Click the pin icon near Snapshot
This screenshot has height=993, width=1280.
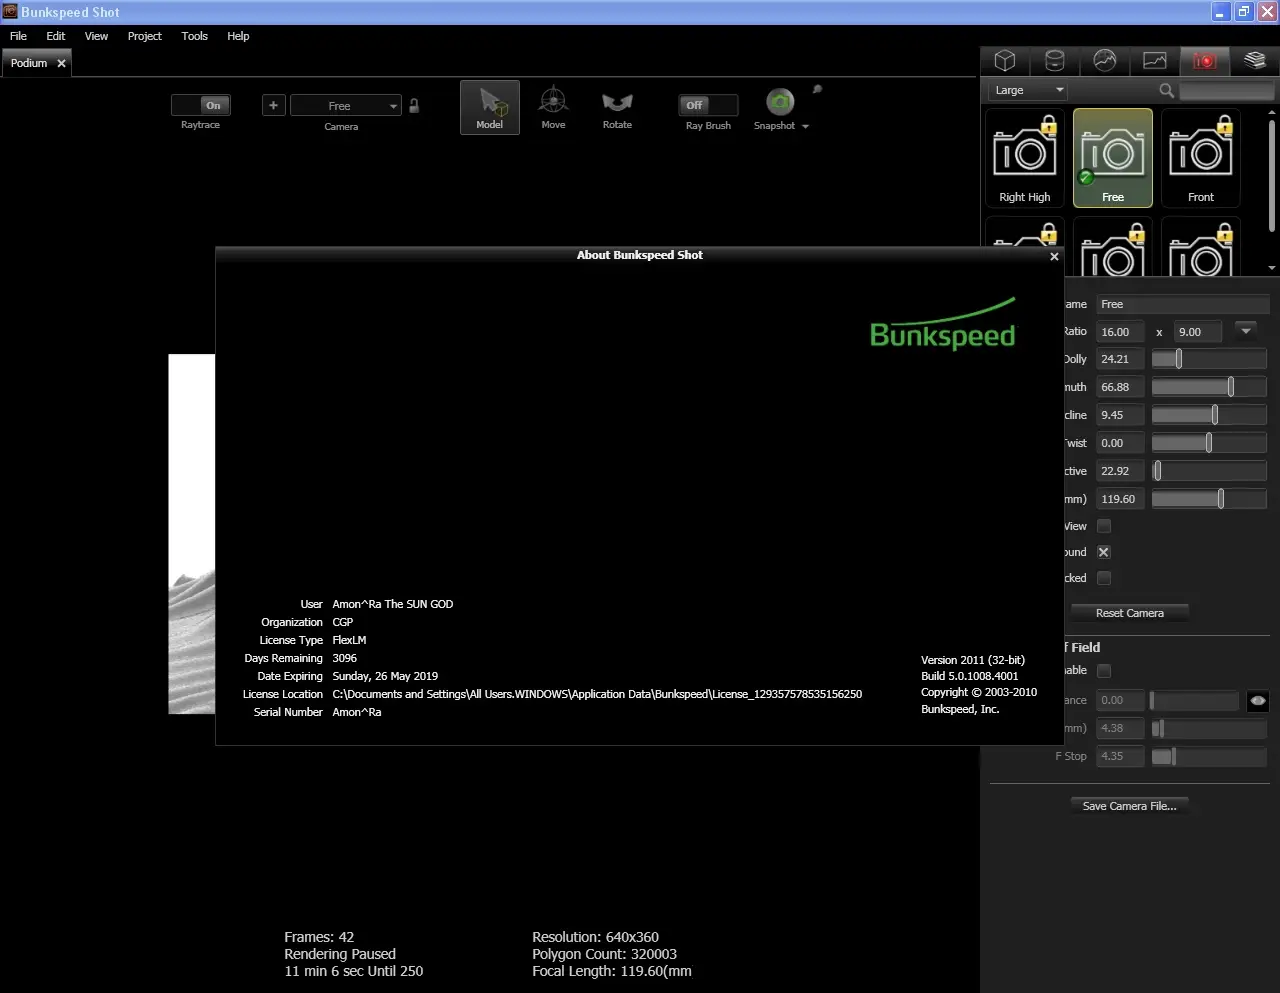(x=816, y=90)
